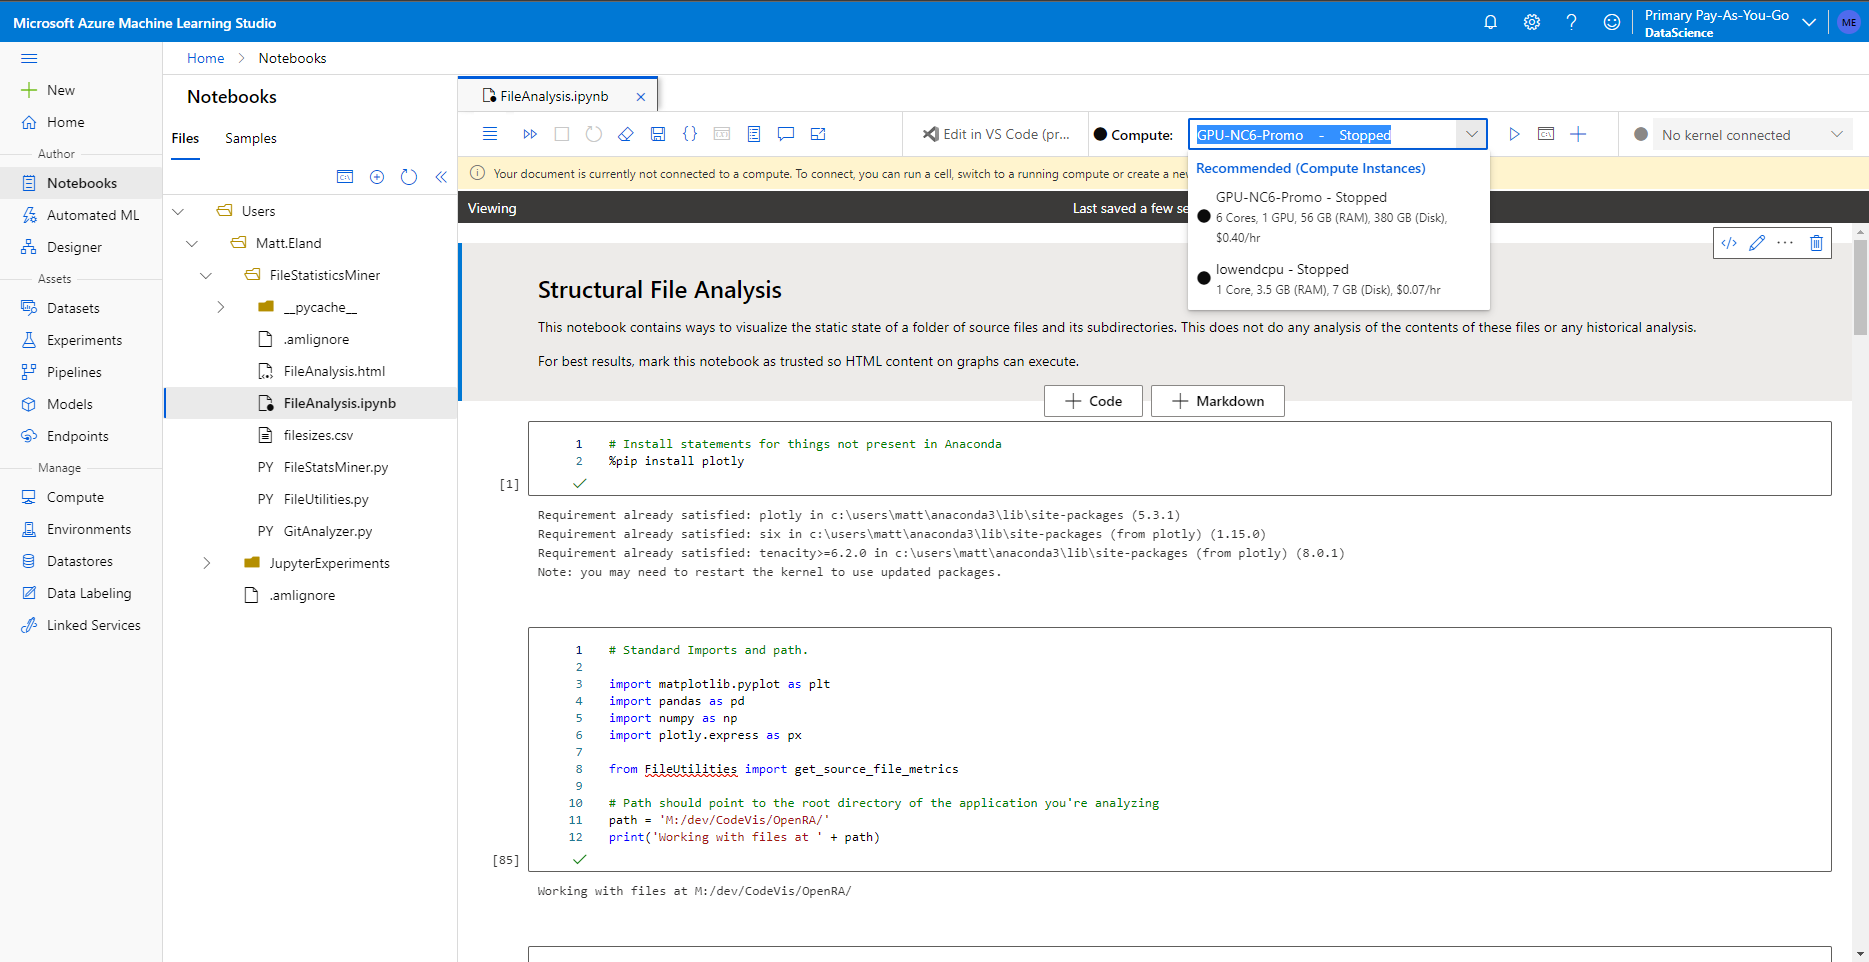Select GPU-NC6-Promo compute instance option
1869x962 pixels.
pos(1338,217)
